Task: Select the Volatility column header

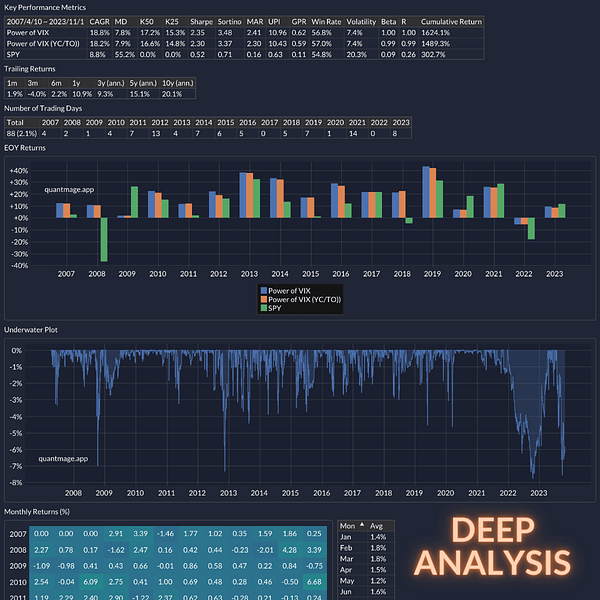Action: tap(361, 22)
